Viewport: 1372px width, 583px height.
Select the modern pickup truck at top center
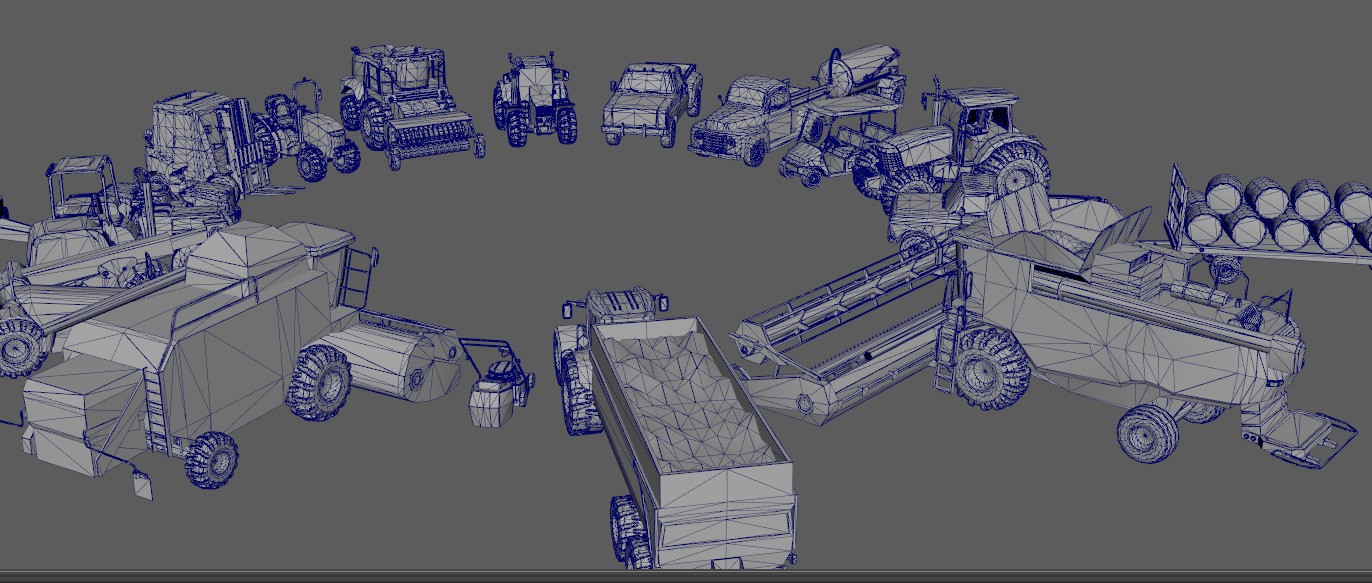[652, 104]
